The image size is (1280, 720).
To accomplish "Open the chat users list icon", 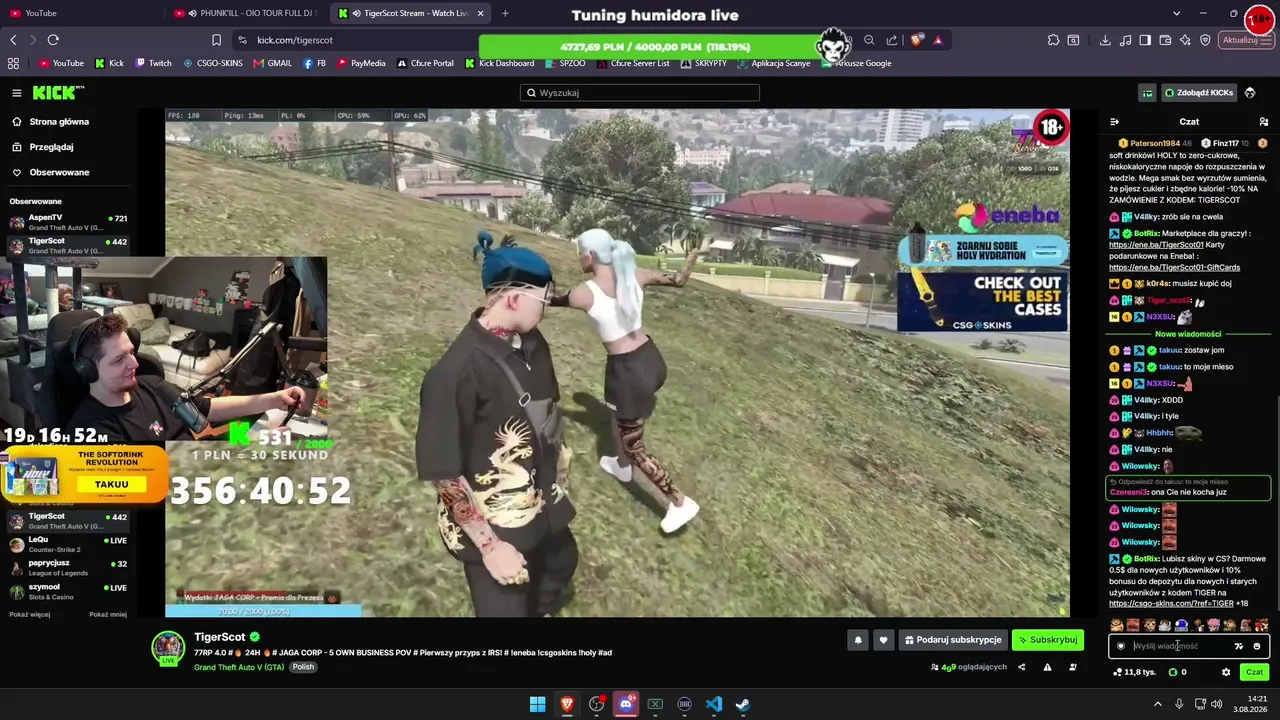I will coord(1264,122).
